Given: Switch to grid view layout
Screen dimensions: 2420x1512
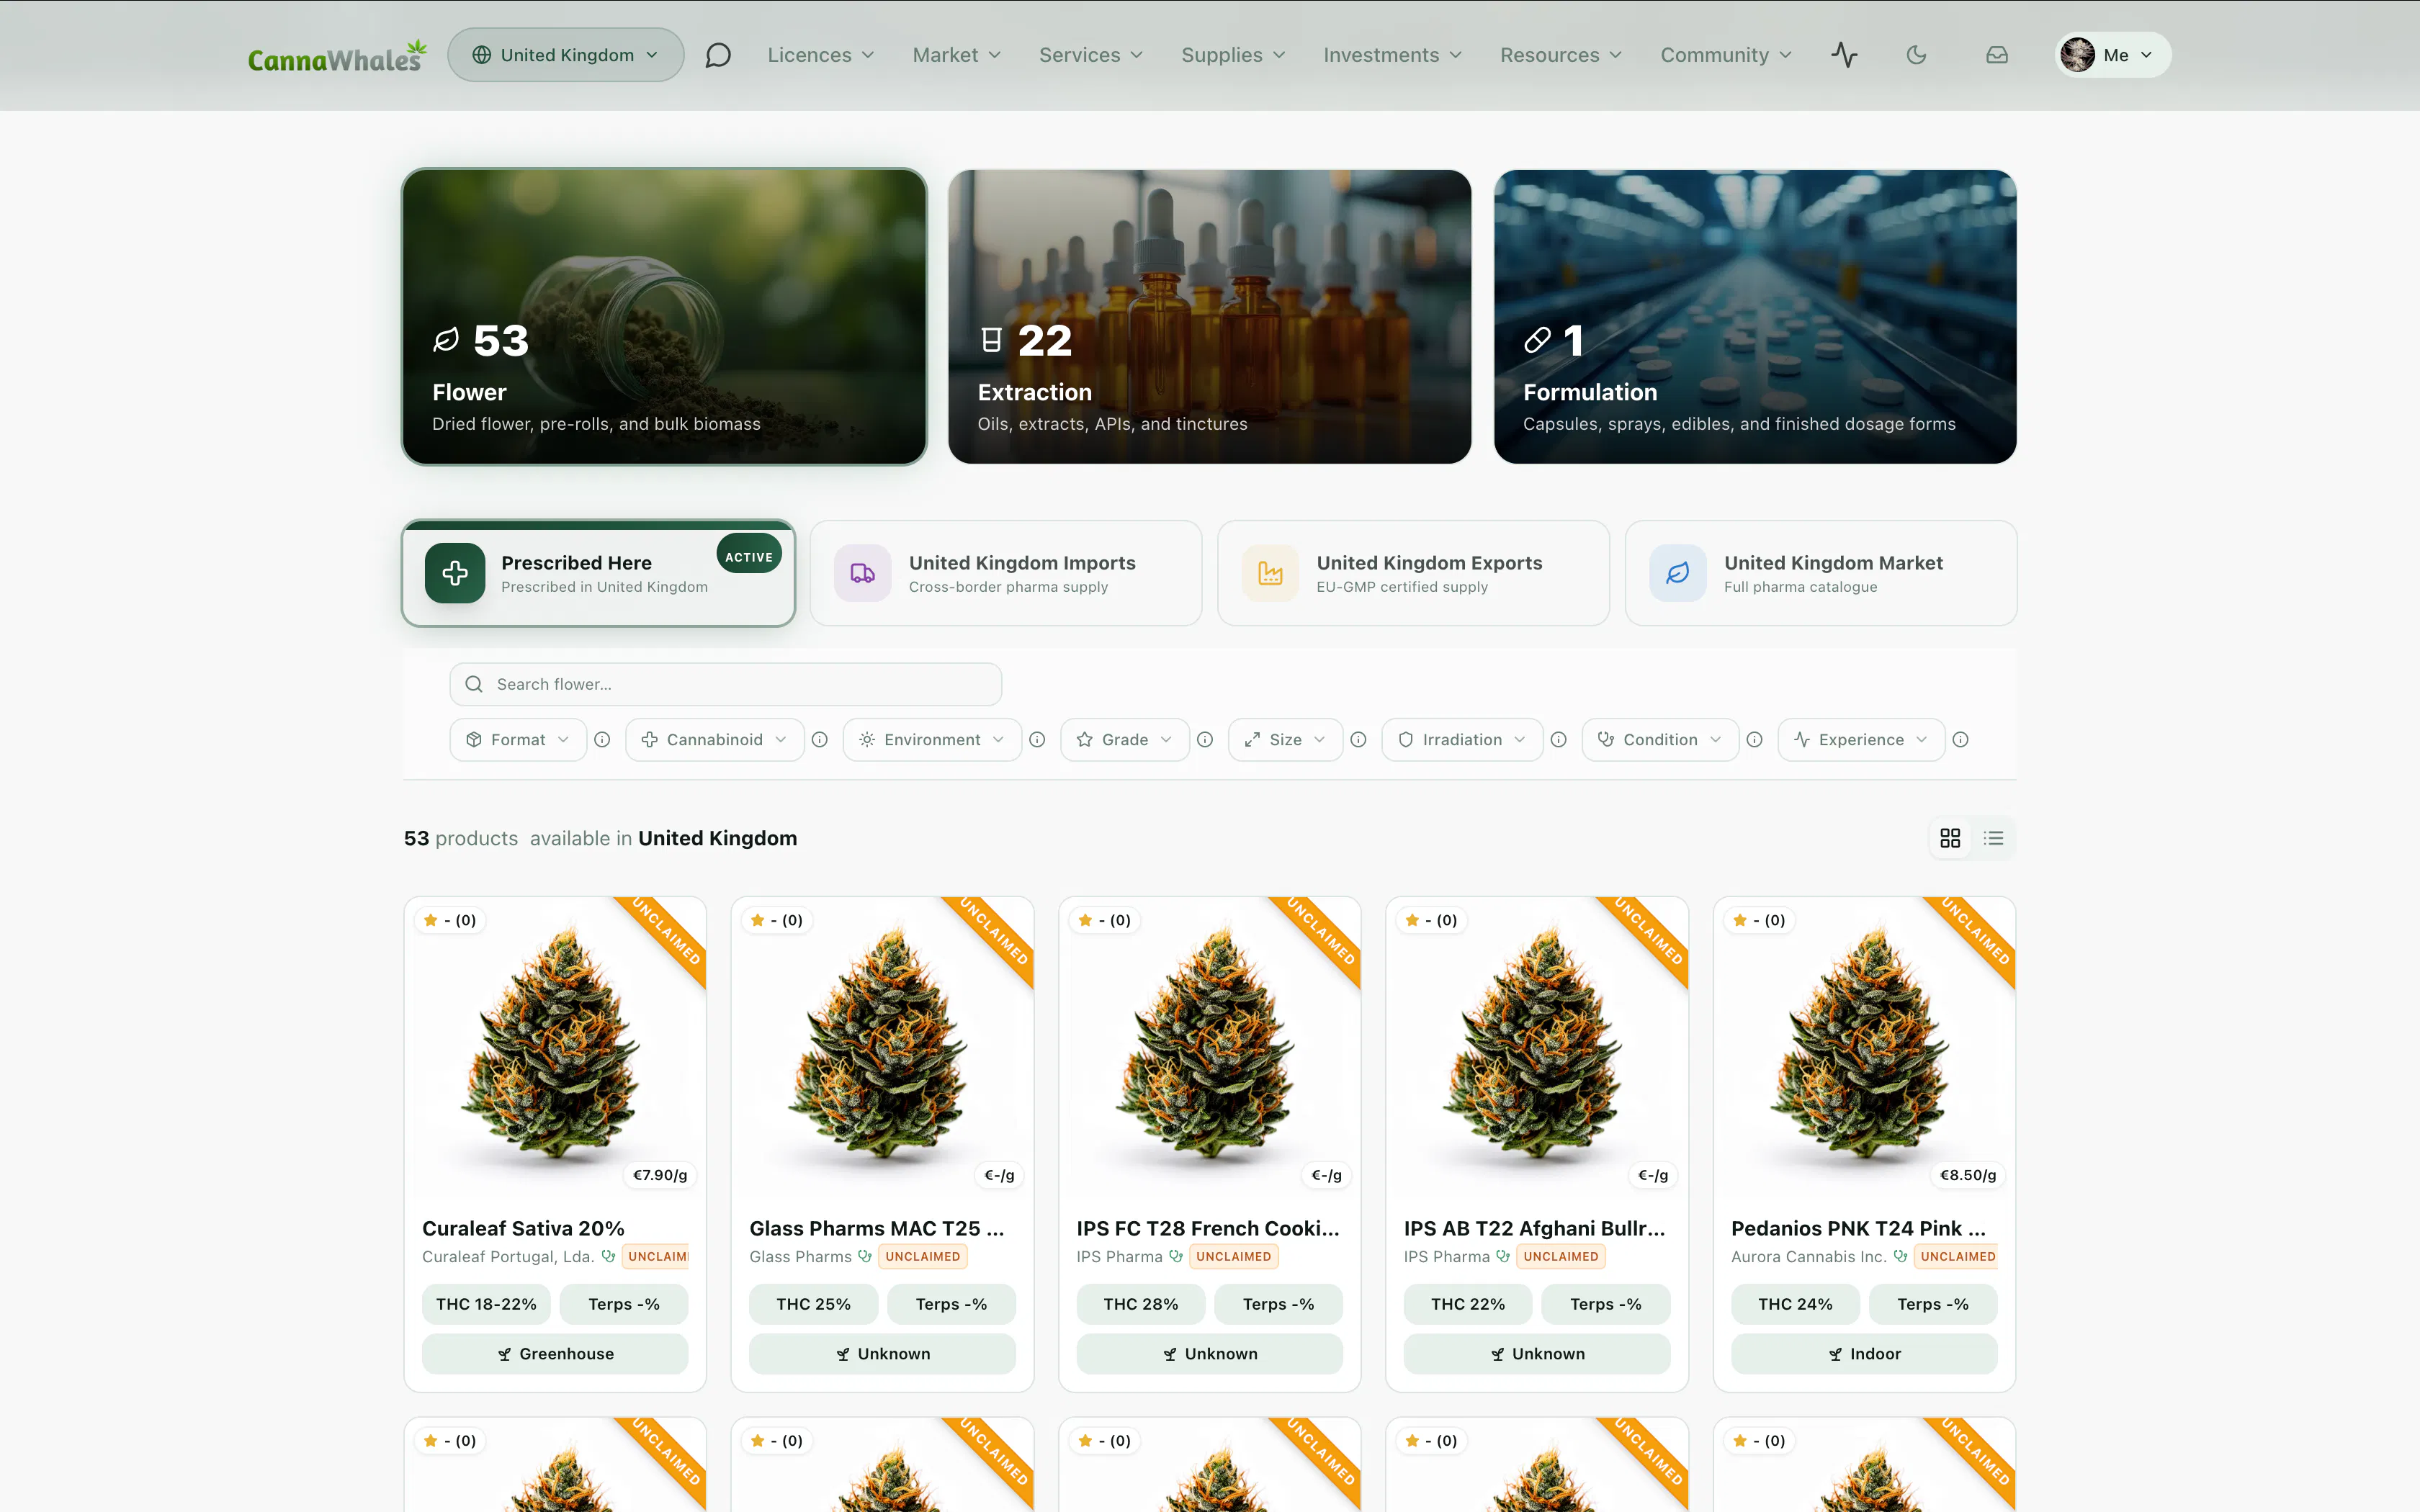Looking at the screenshot, I should coord(1950,838).
